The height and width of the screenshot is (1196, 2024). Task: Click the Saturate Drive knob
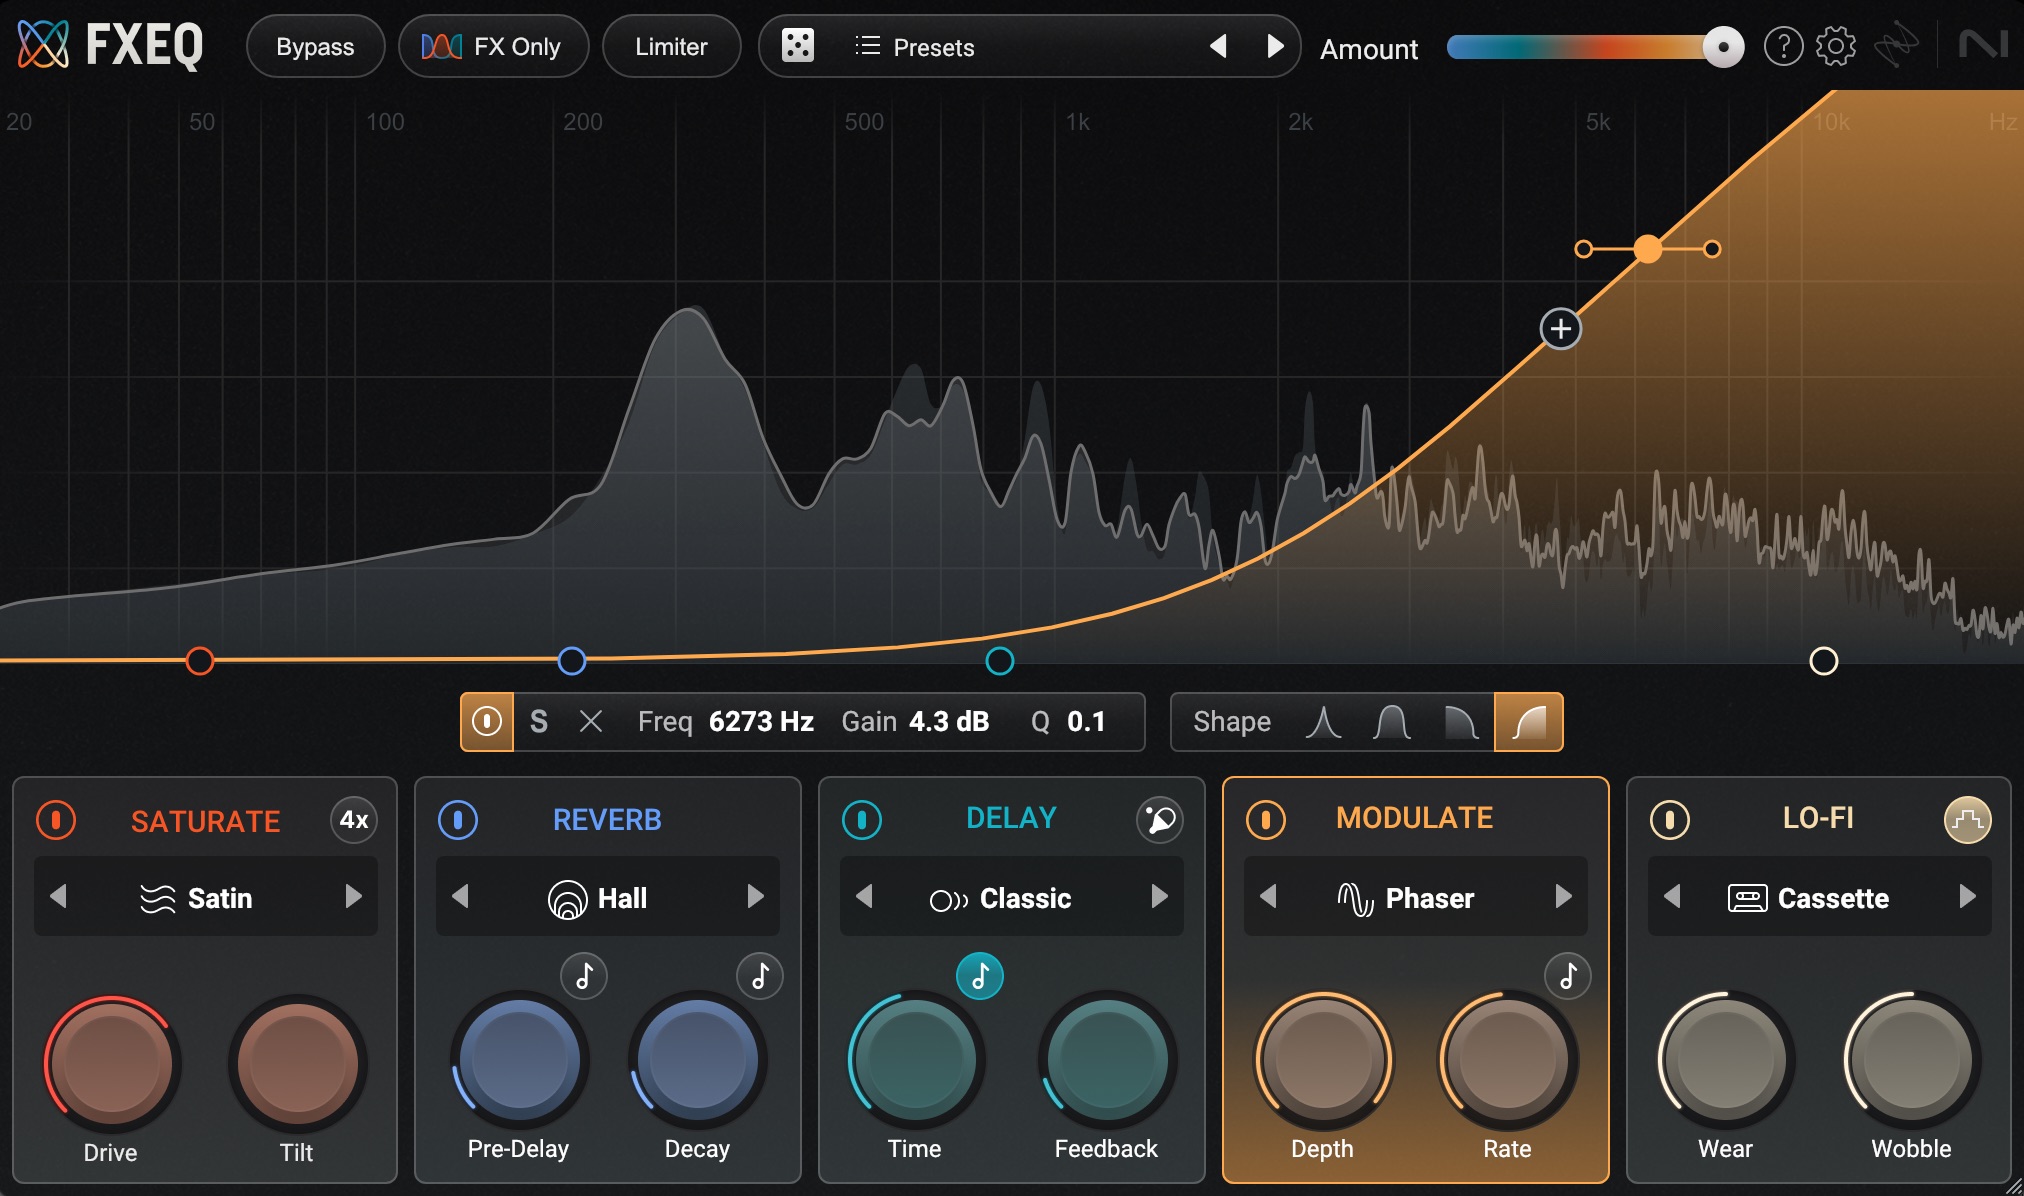(111, 1062)
